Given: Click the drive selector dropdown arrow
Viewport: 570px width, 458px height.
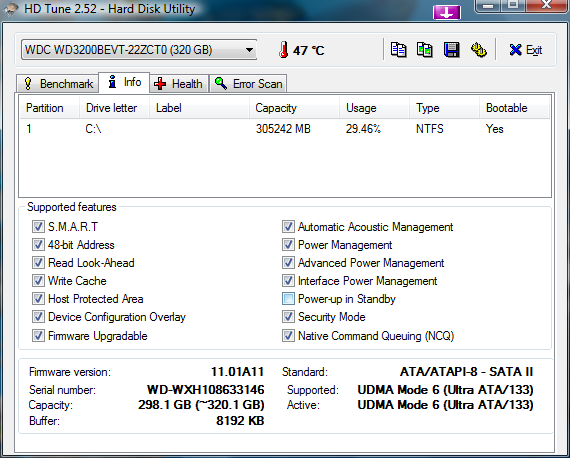Looking at the screenshot, I should (249, 50).
